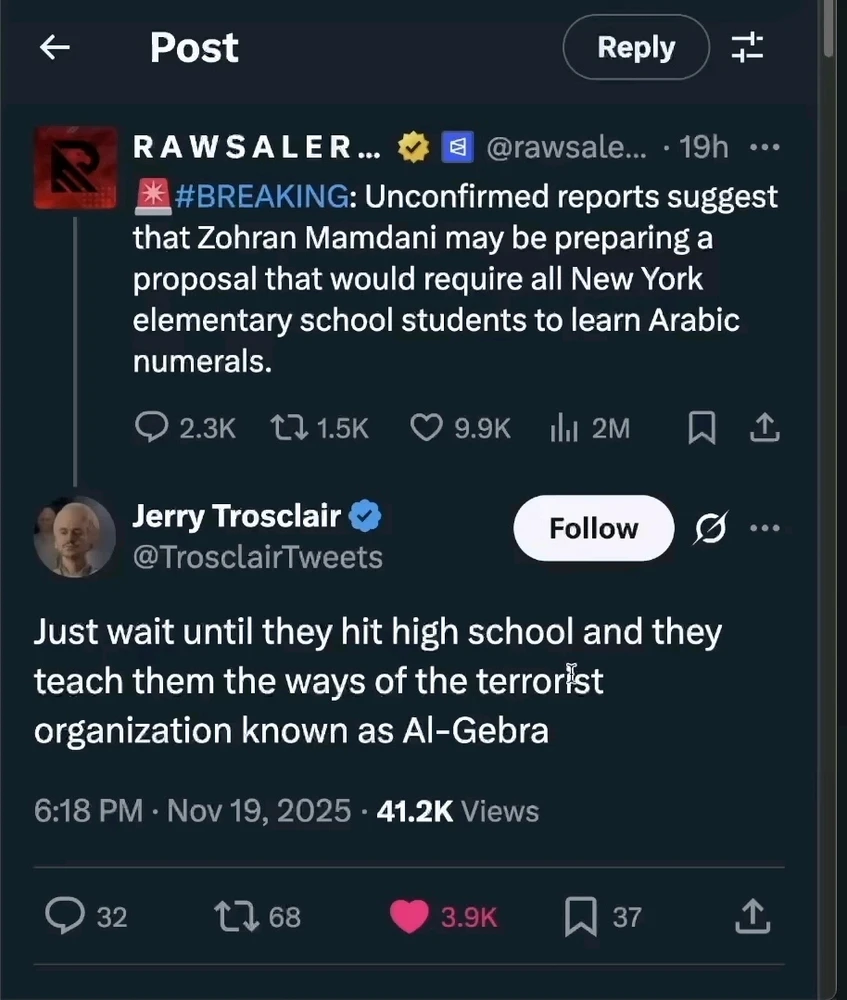This screenshot has height=1000, width=847.
Task: Open Jerry Trosclair's profile picture
Action: 75,536
